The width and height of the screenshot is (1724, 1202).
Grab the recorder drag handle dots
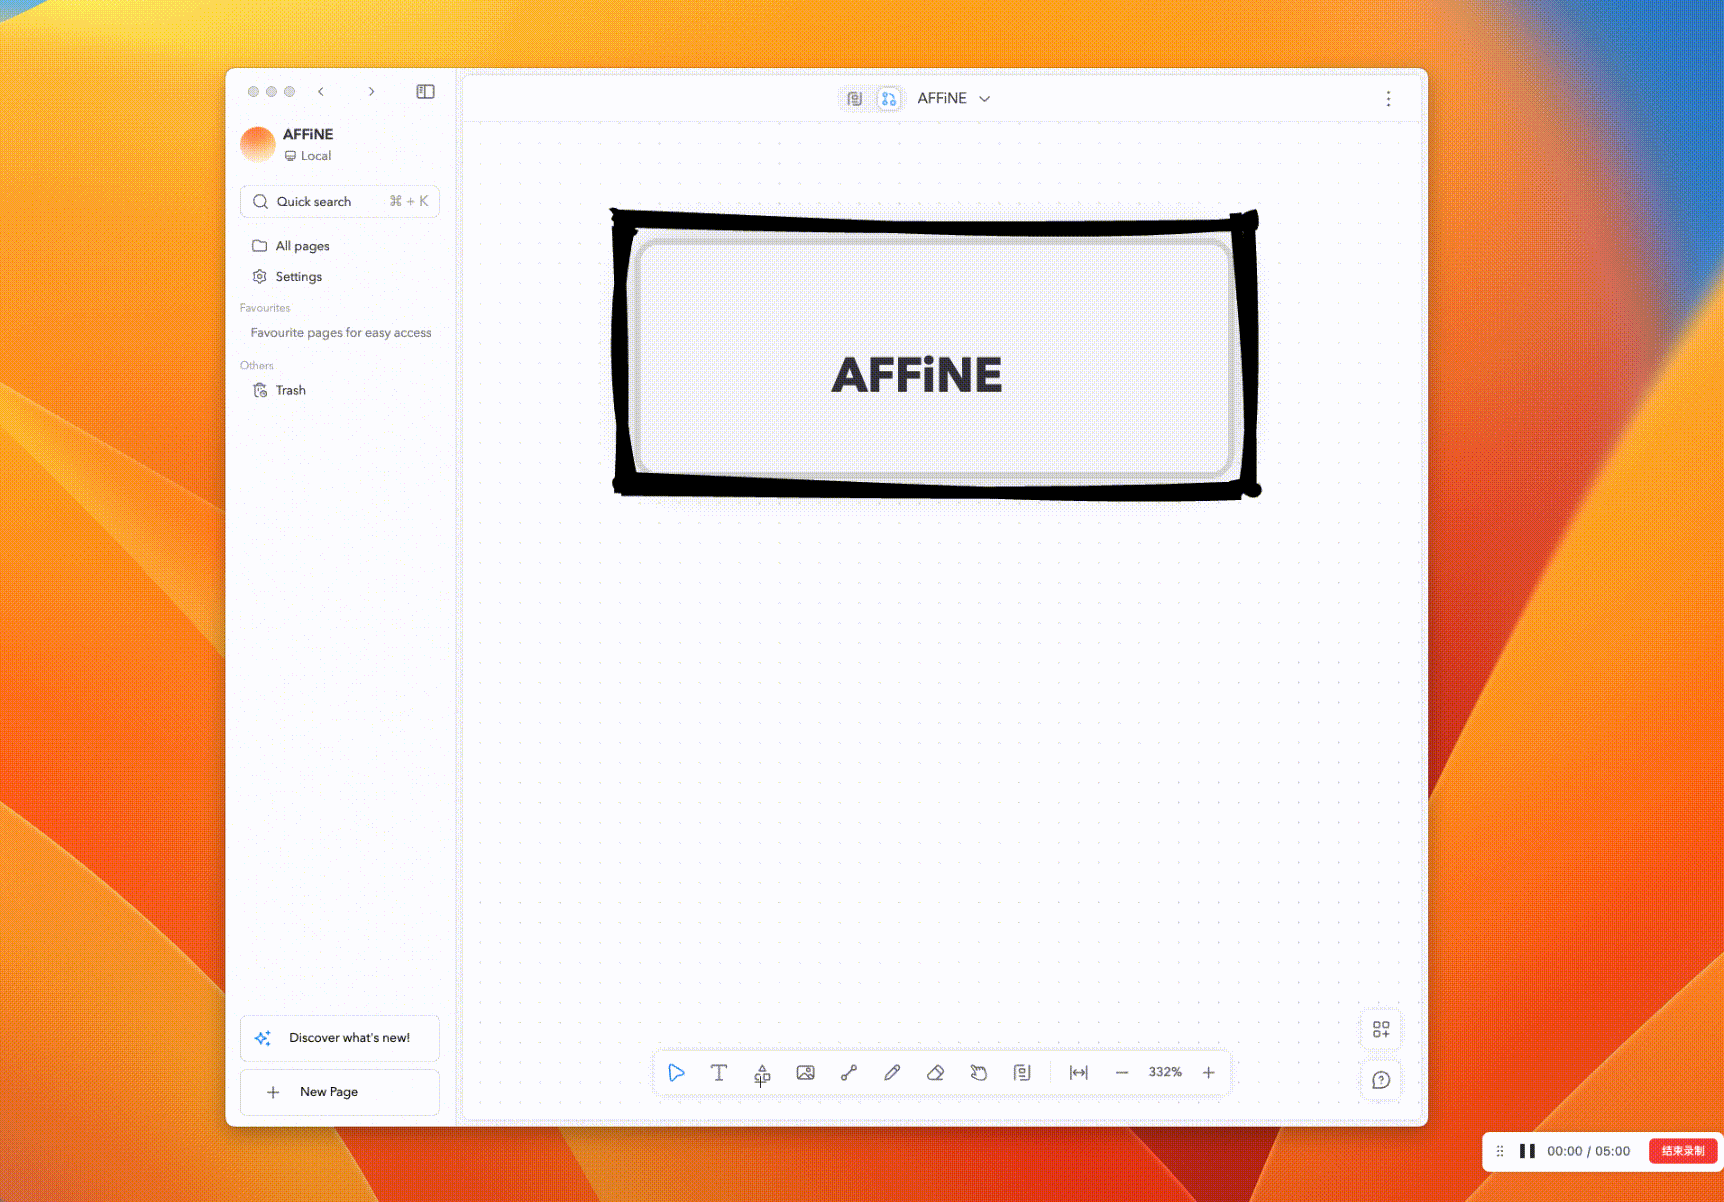pyautogui.click(x=1499, y=1151)
